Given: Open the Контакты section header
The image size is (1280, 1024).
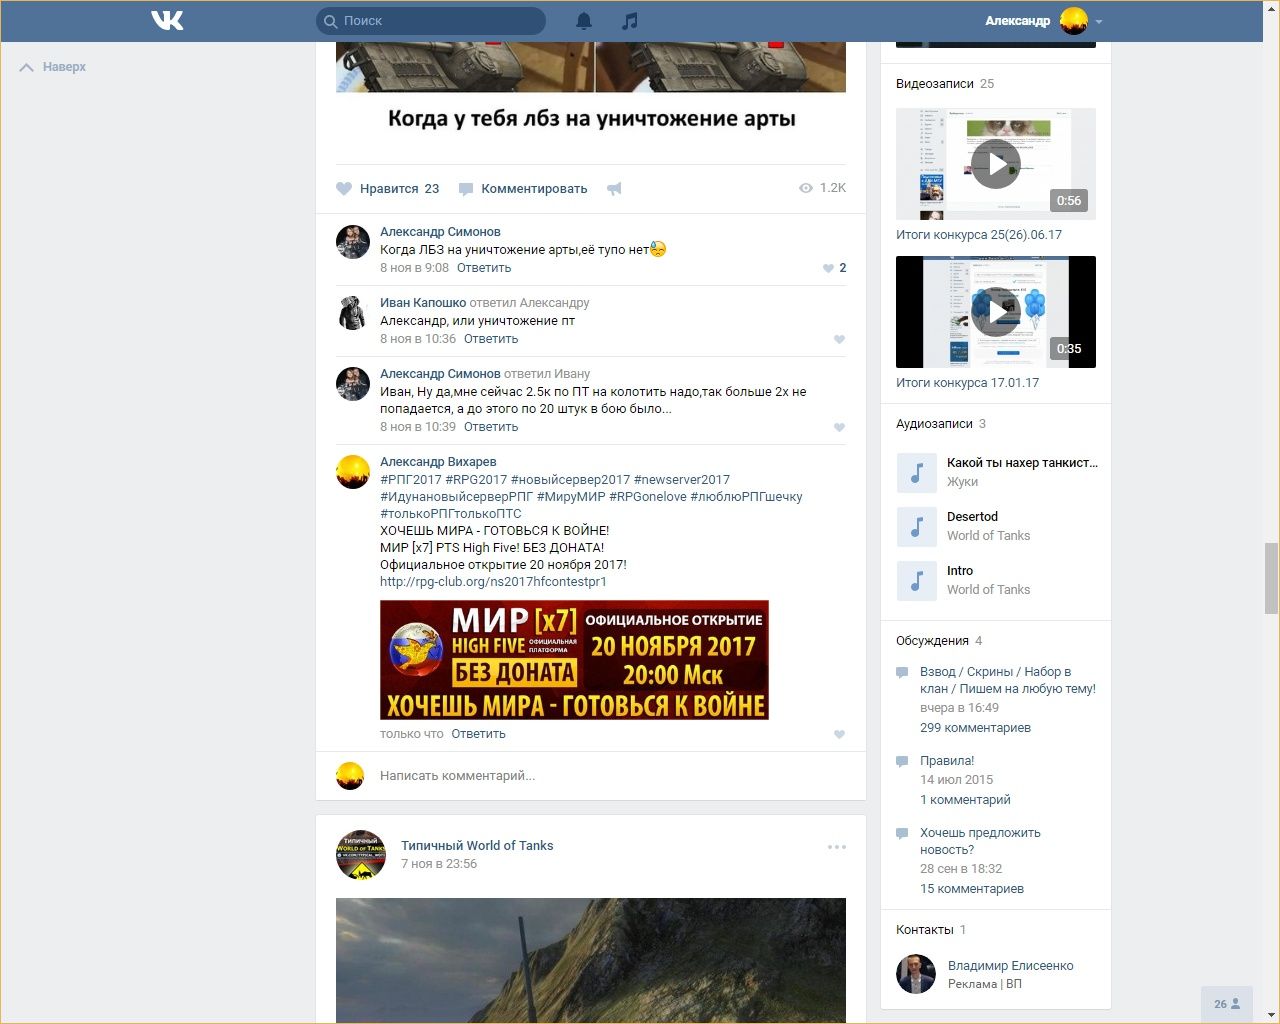Looking at the screenshot, I should [931, 930].
